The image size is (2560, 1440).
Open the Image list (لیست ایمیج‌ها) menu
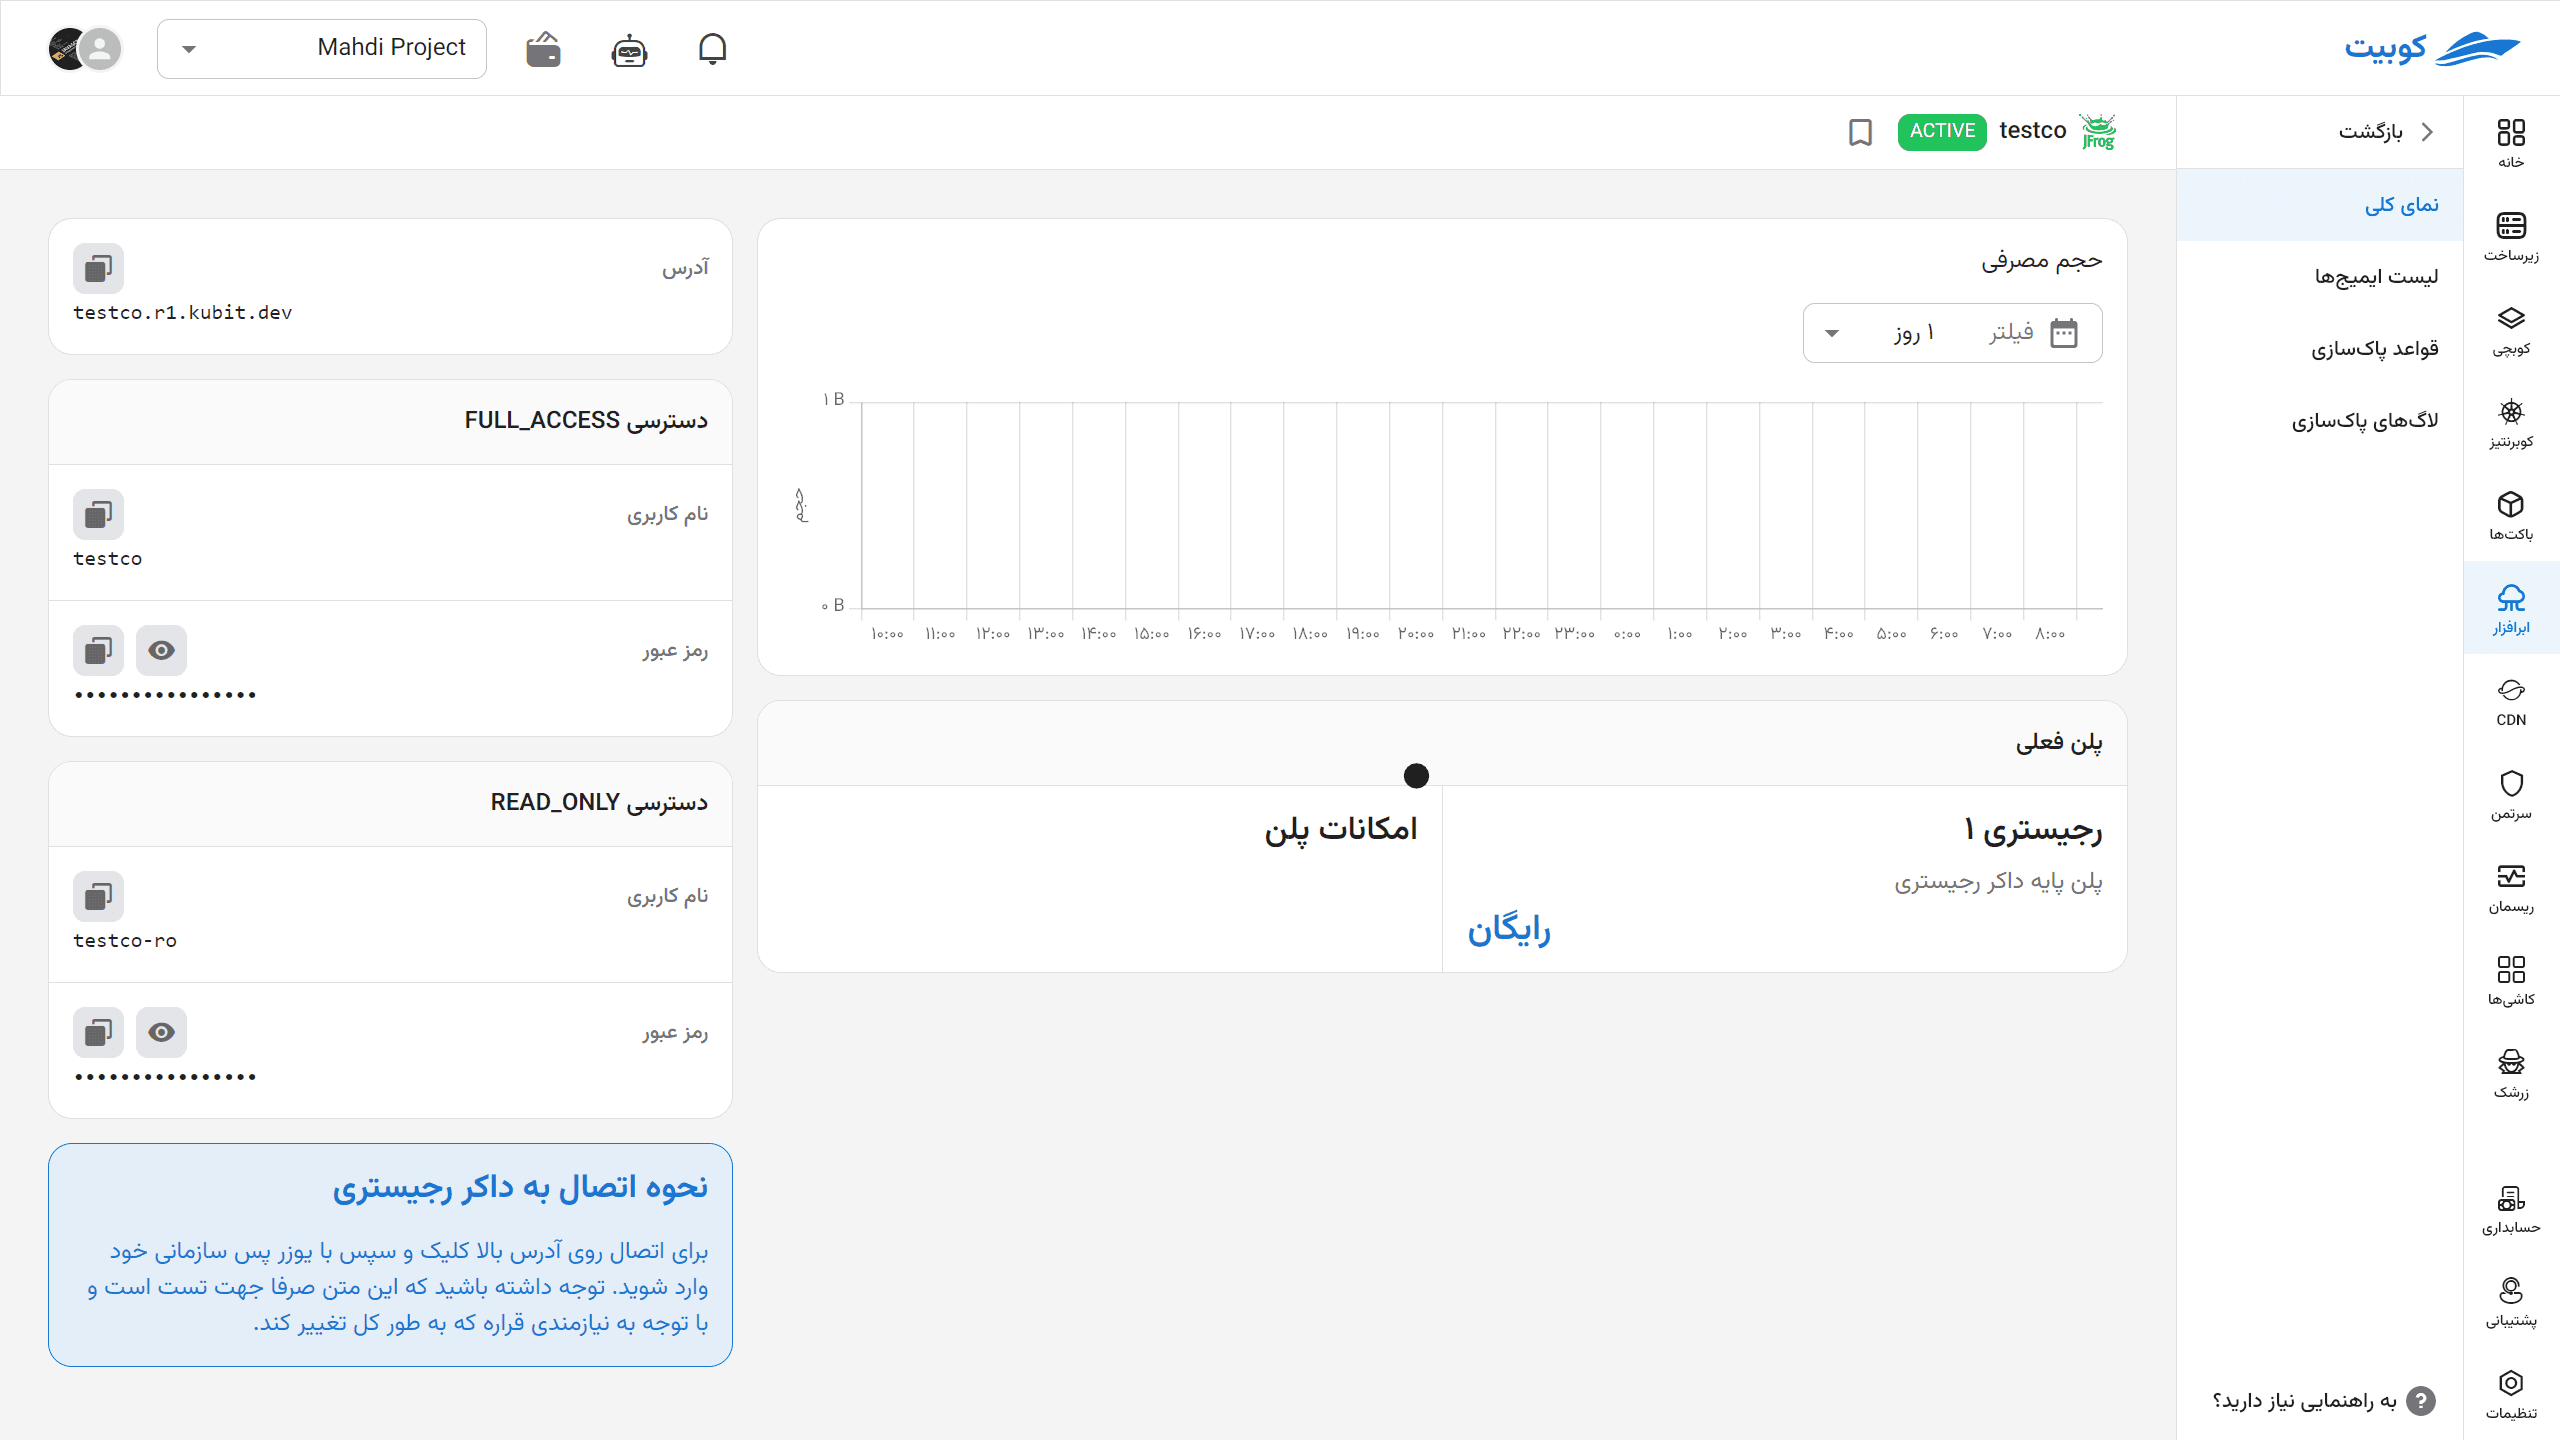coord(2320,277)
